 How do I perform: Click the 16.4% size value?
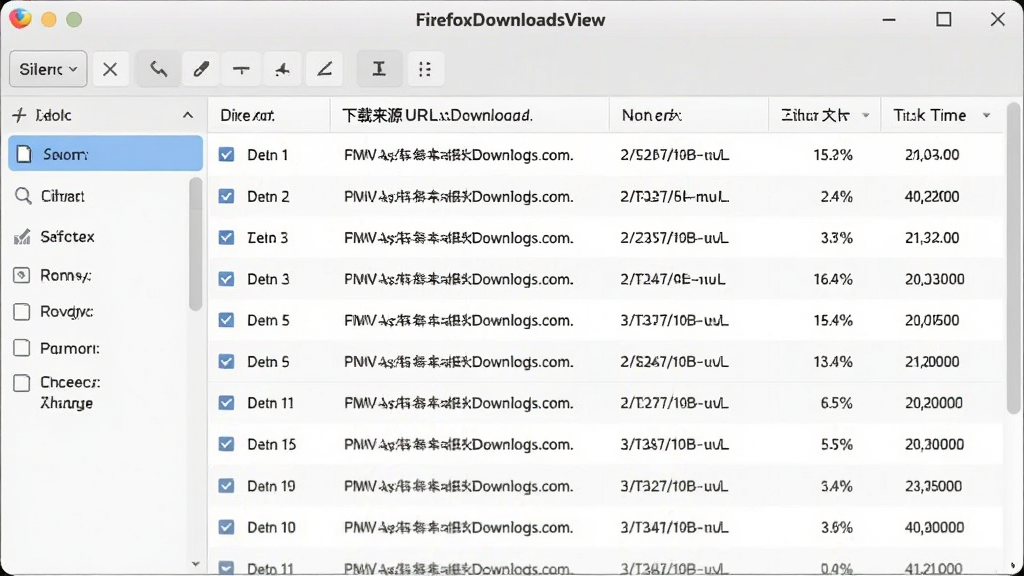(833, 279)
